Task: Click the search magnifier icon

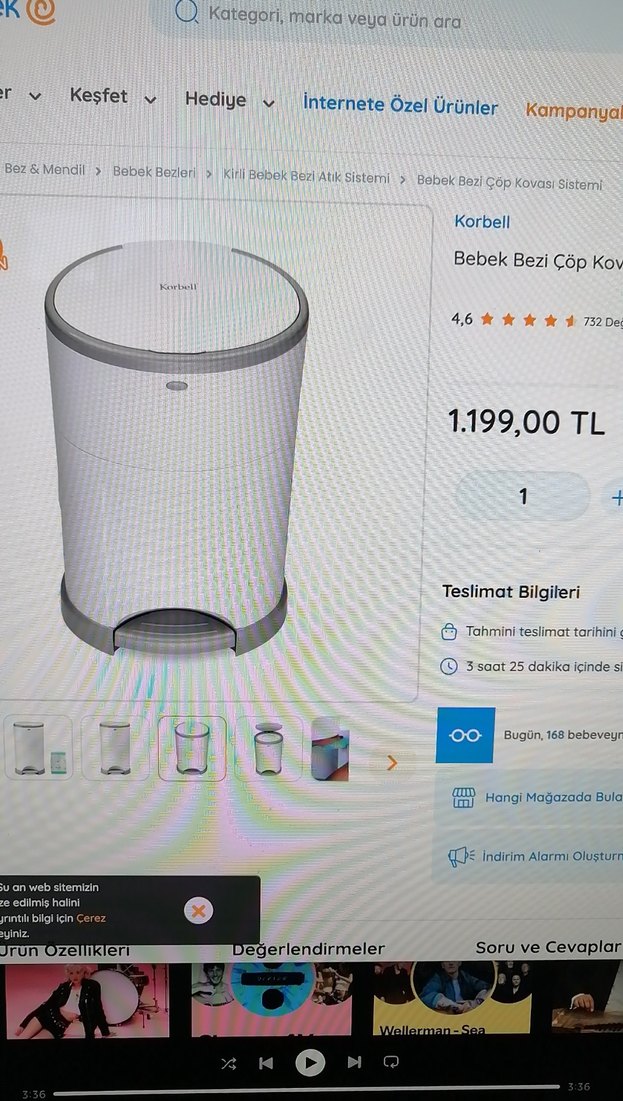Action: point(186,12)
